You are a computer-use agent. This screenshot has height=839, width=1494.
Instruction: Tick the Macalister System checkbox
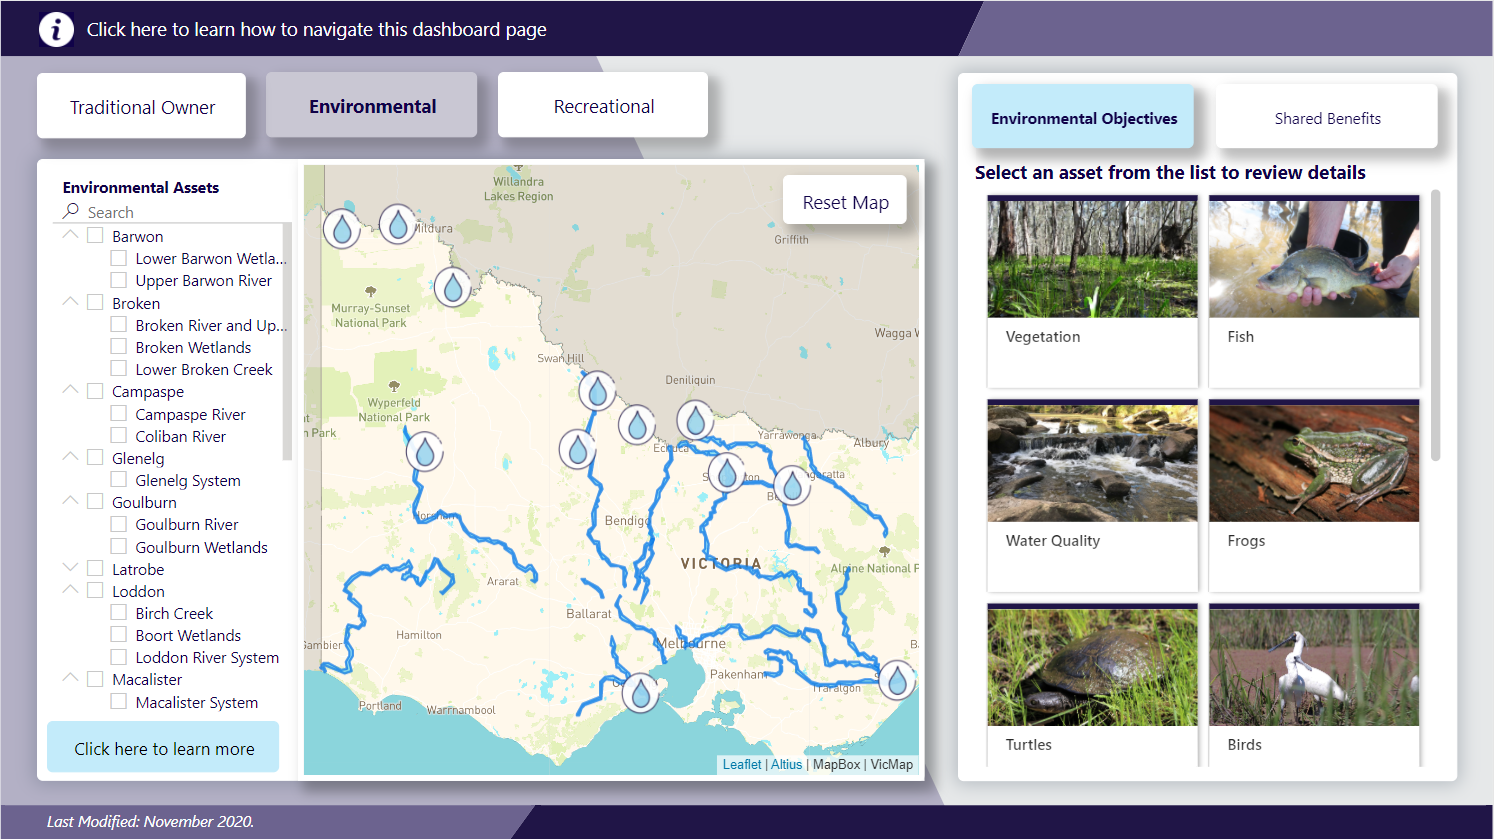118,701
